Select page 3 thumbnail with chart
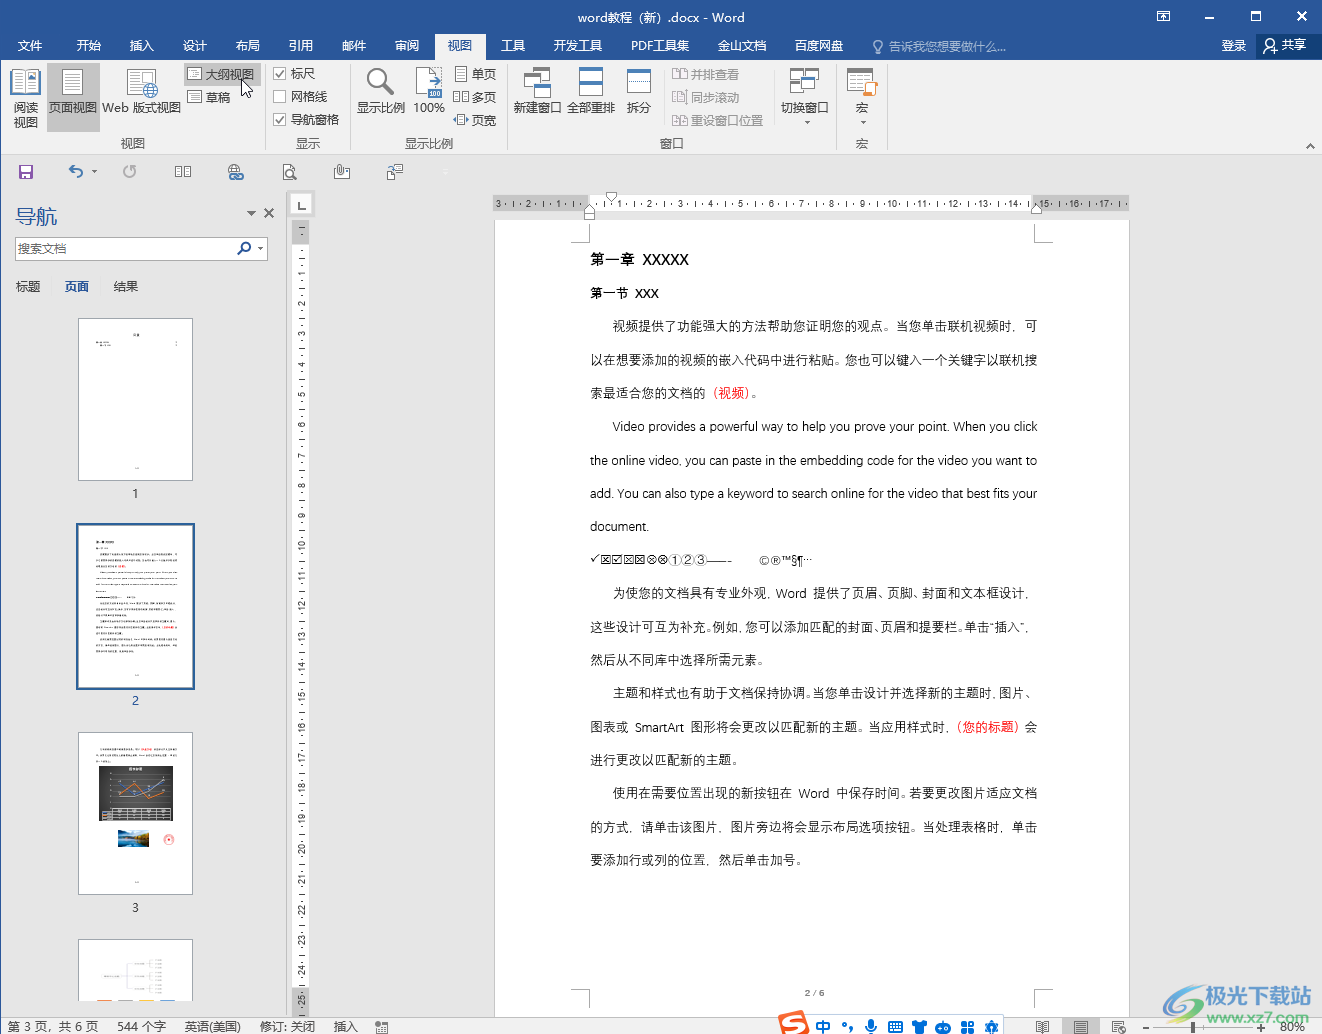The width and height of the screenshot is (1322, 1034). tap(135, 813)
